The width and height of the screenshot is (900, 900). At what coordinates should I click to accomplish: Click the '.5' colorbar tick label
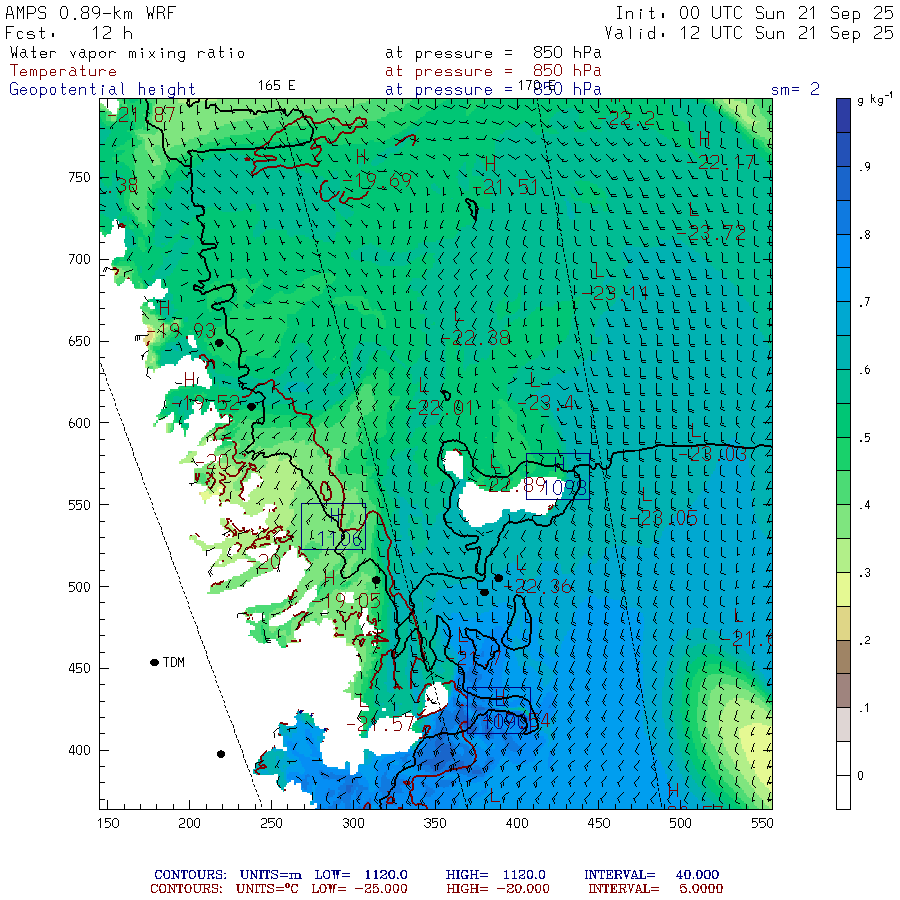(864, 438)
